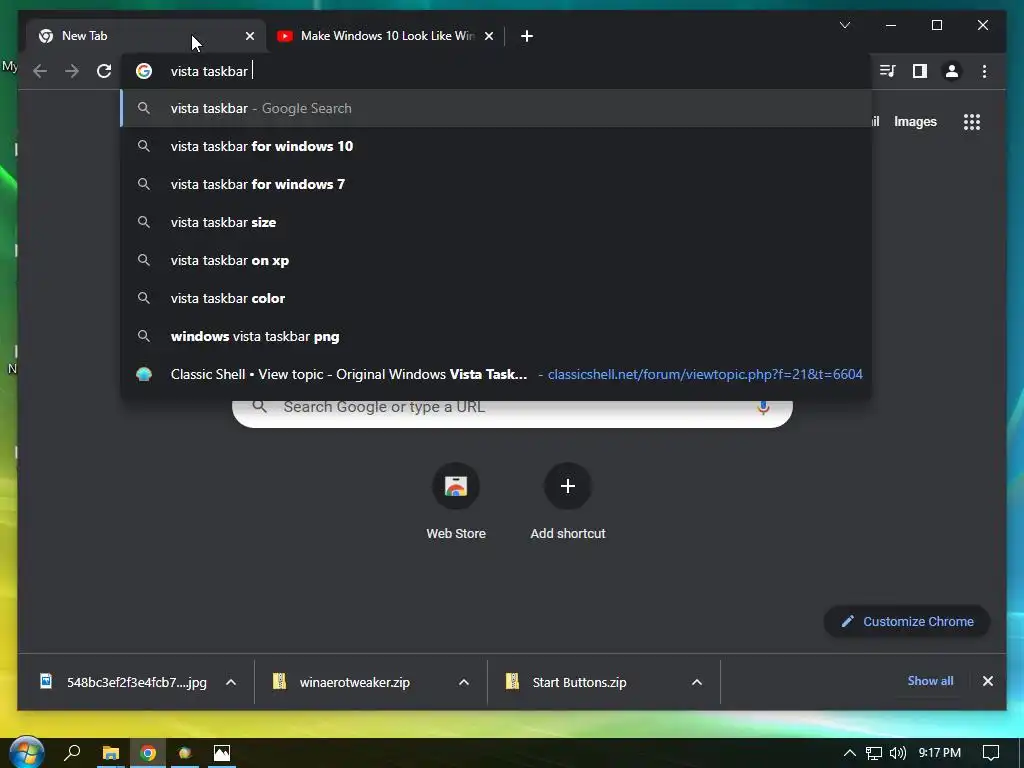The height and width of the screenshot is (768, 1024).
Task: Select suggestion vista taskbar for windows 10
Action: point(496,146)
